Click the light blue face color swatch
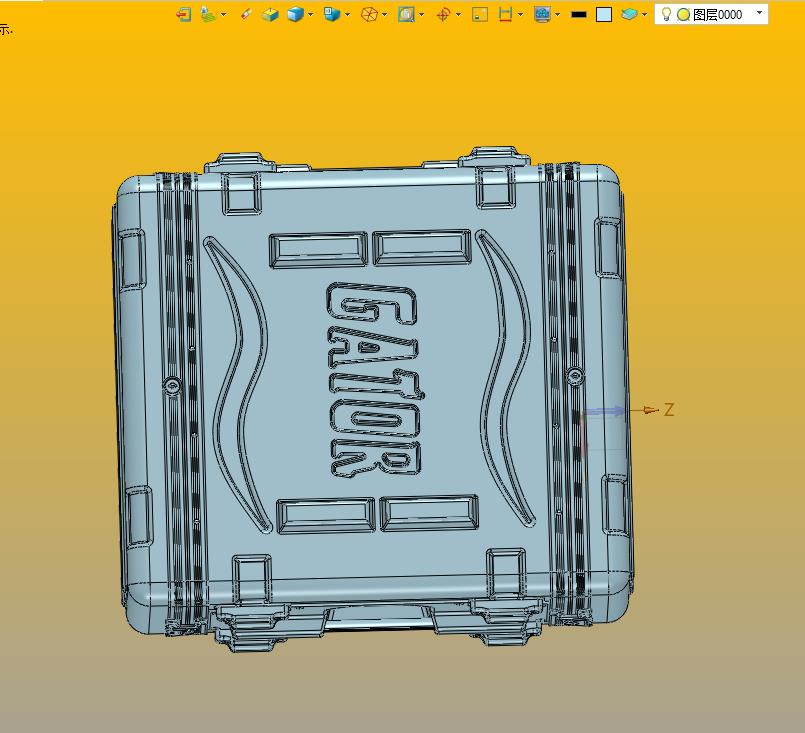This screenshot has height=733, width=805. [x=604, y=14]
